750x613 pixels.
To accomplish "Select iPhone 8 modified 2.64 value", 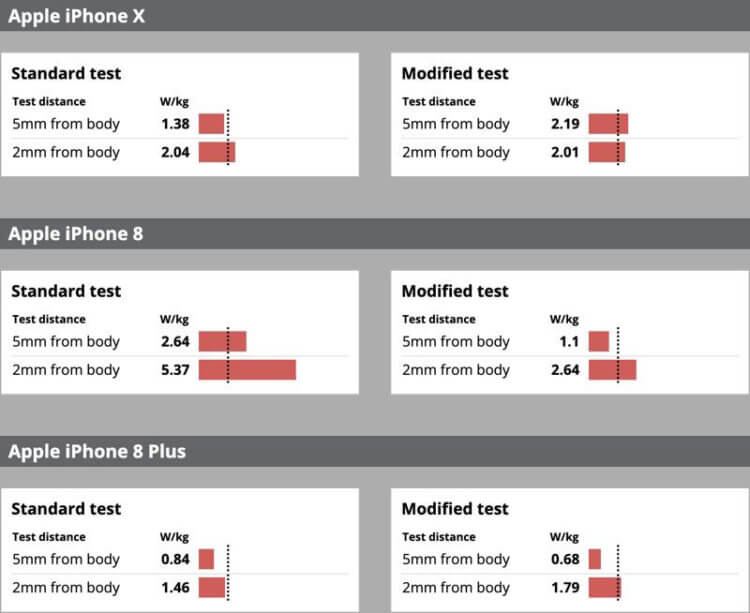I will click(565, 370).
